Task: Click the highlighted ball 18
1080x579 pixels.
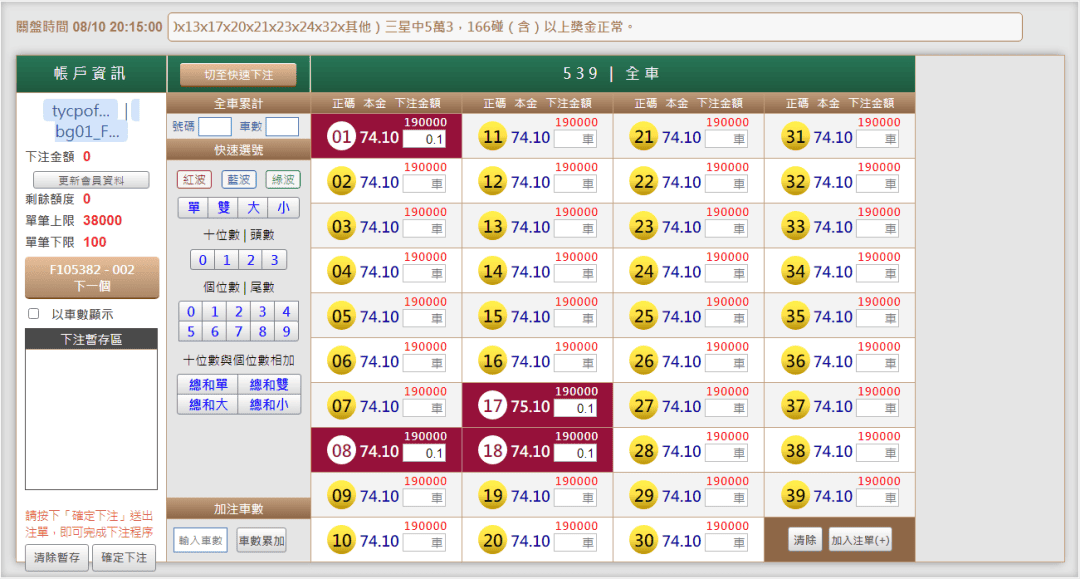Action: coord(492,451)
